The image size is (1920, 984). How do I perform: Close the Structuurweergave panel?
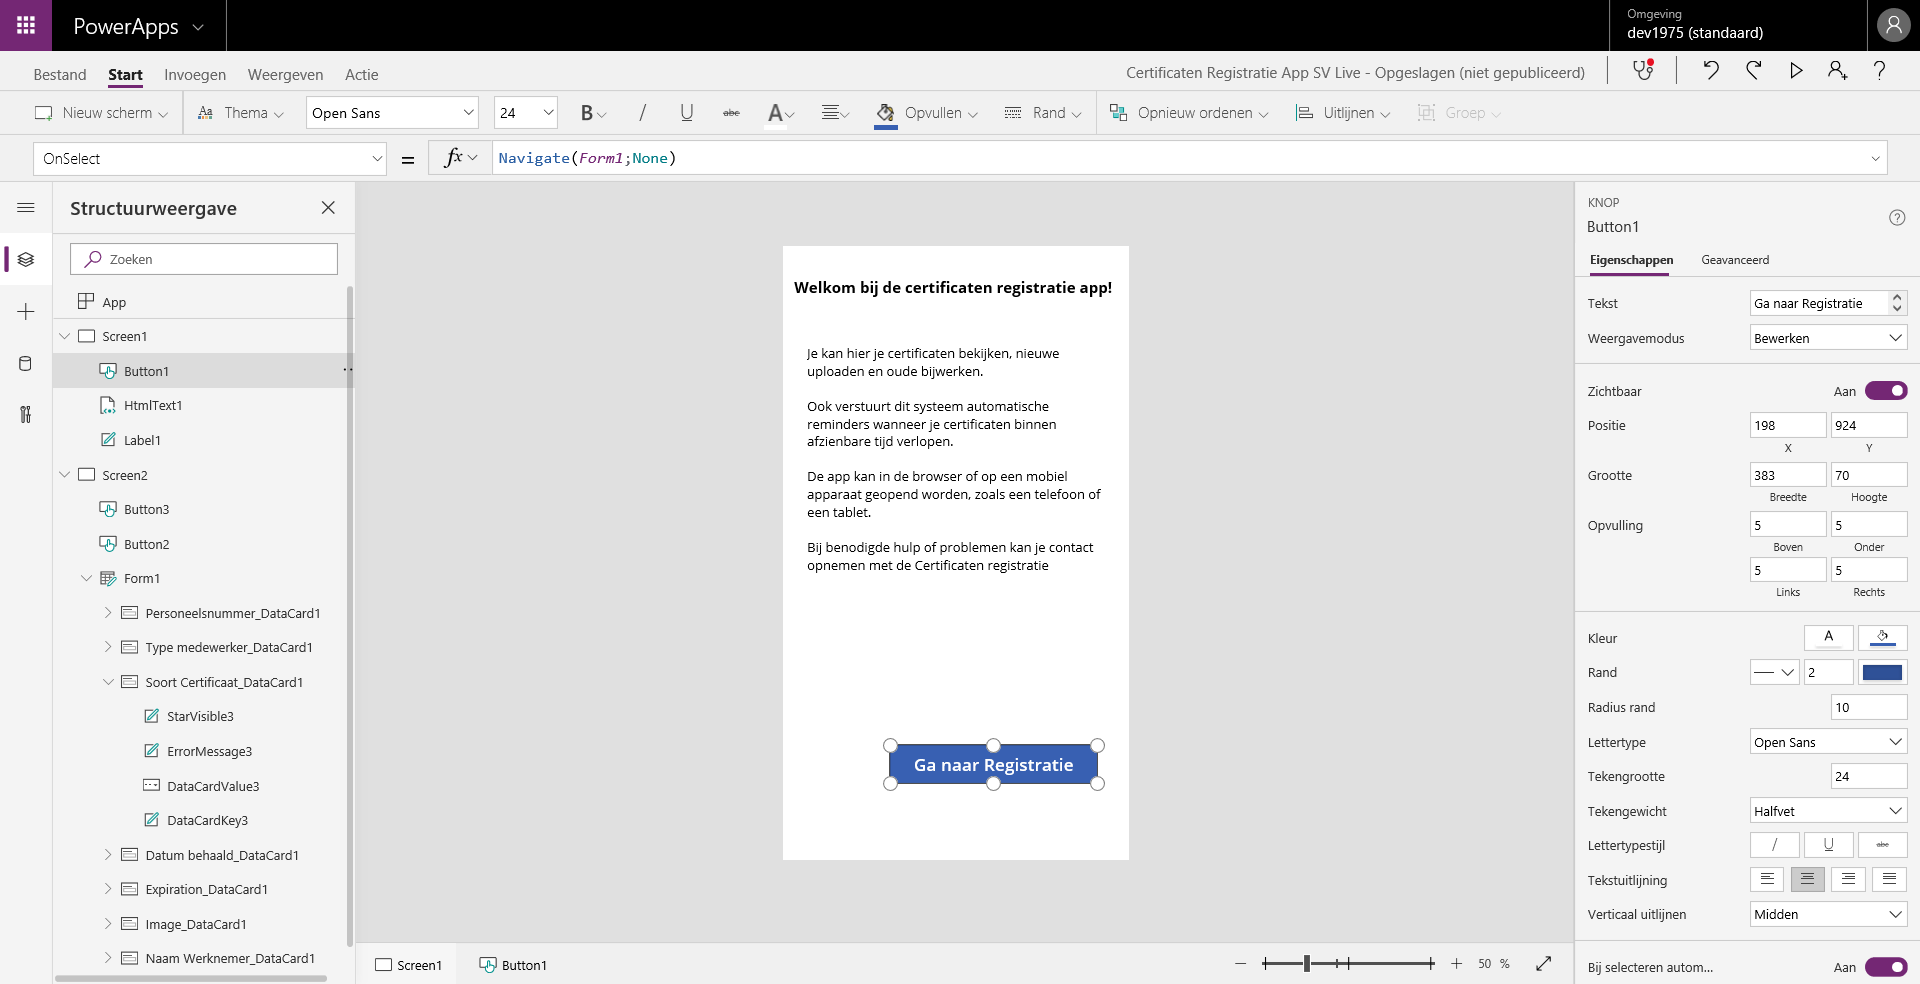328,208
